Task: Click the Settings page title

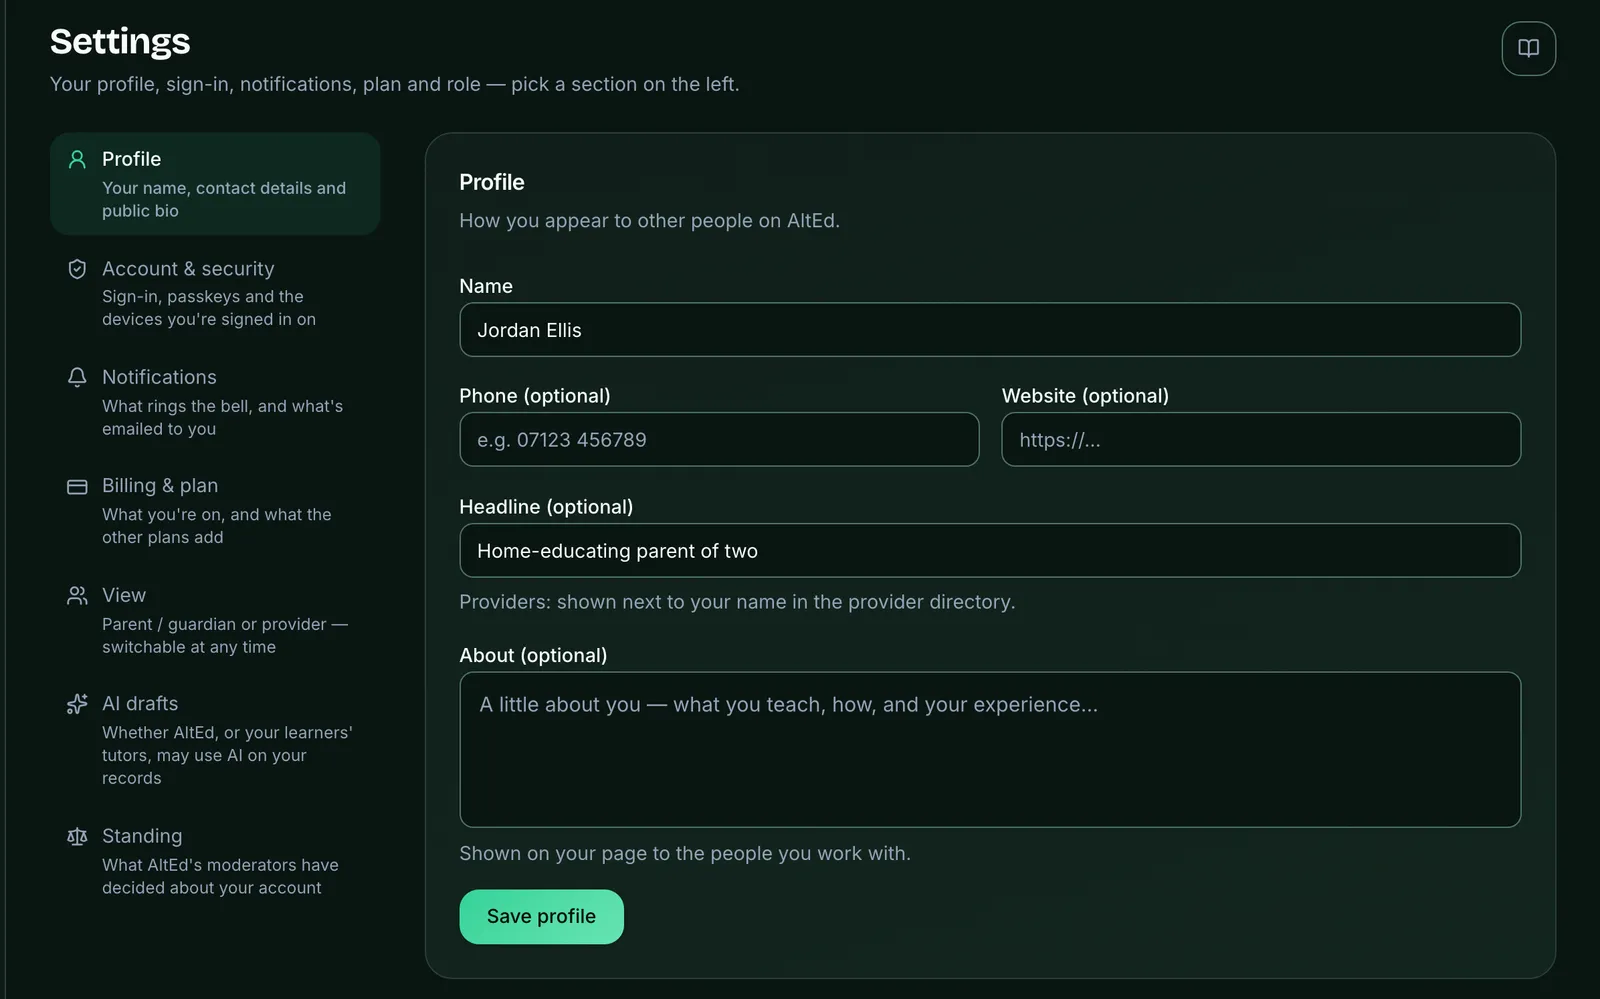Action: point(120,42)
